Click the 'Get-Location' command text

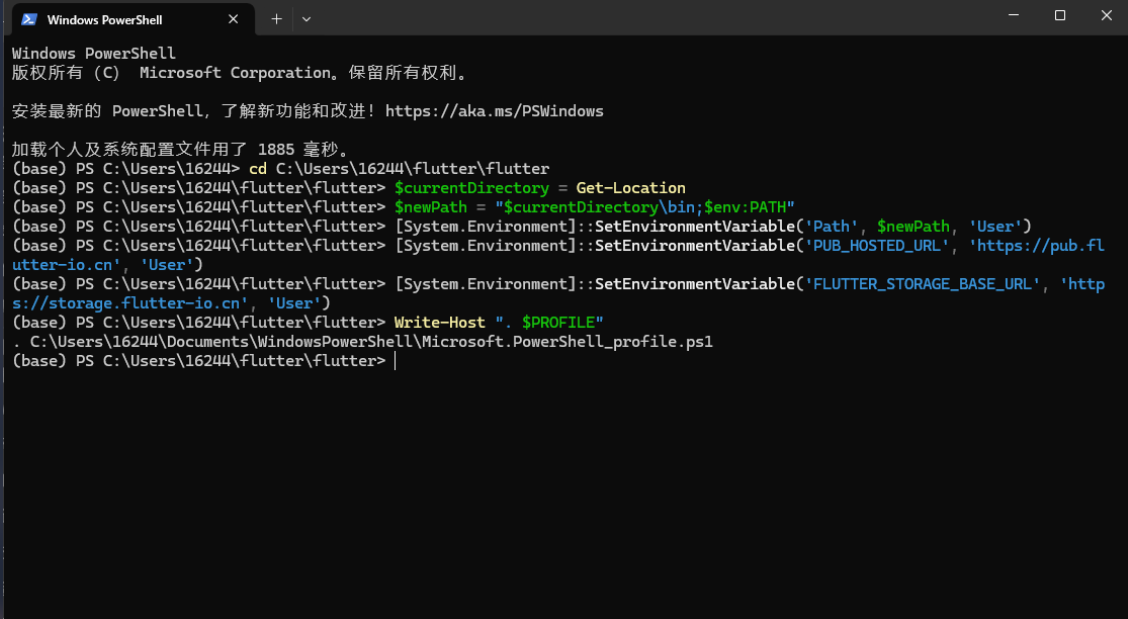pyautogui.click(x=631, y=188)
